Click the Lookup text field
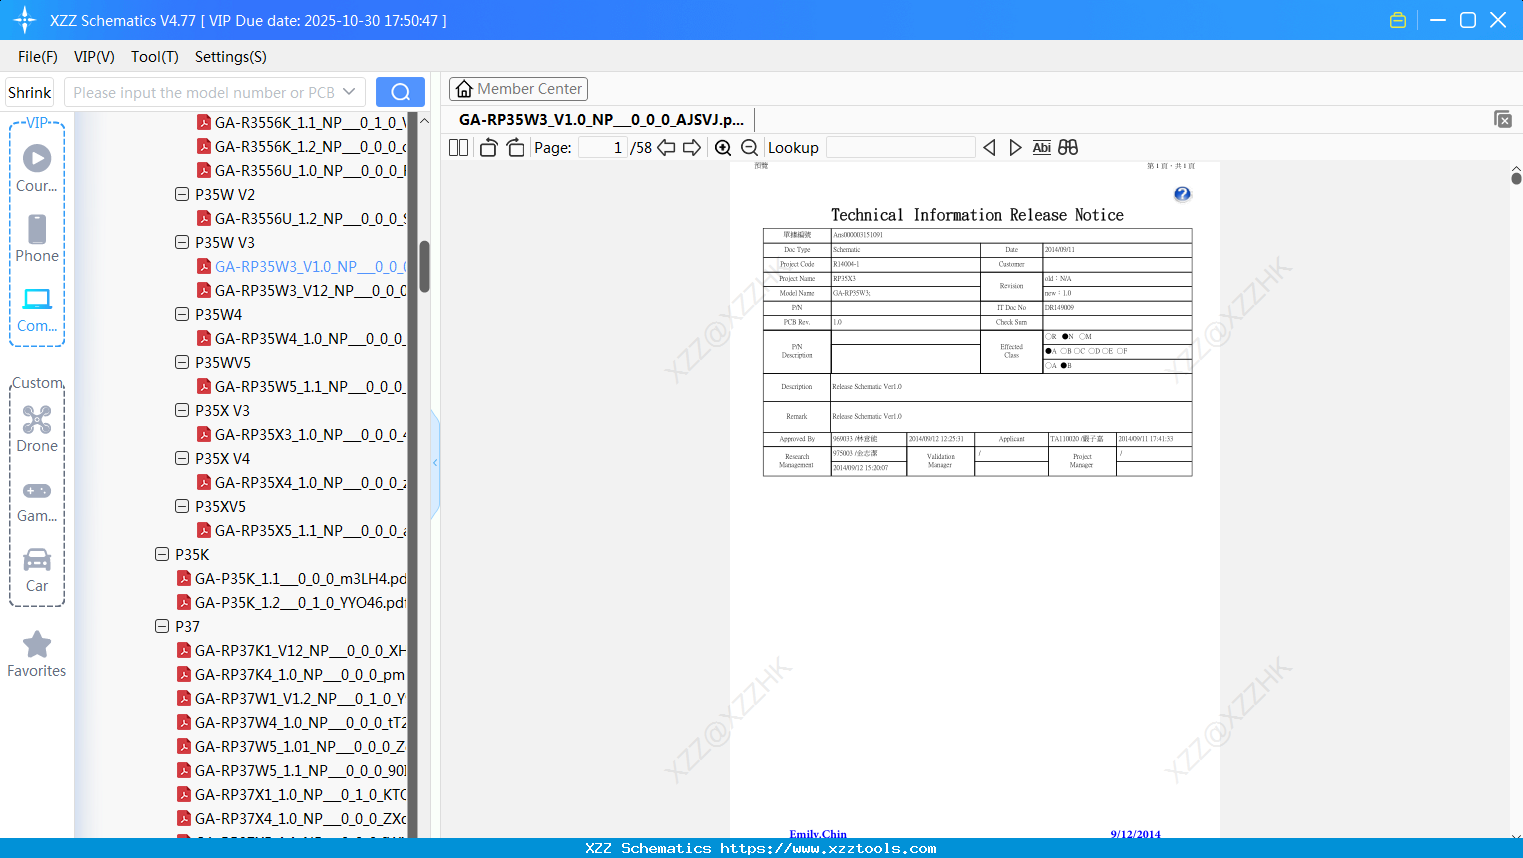The width and height of the screenshot is (1523, 858). [900, 147]
